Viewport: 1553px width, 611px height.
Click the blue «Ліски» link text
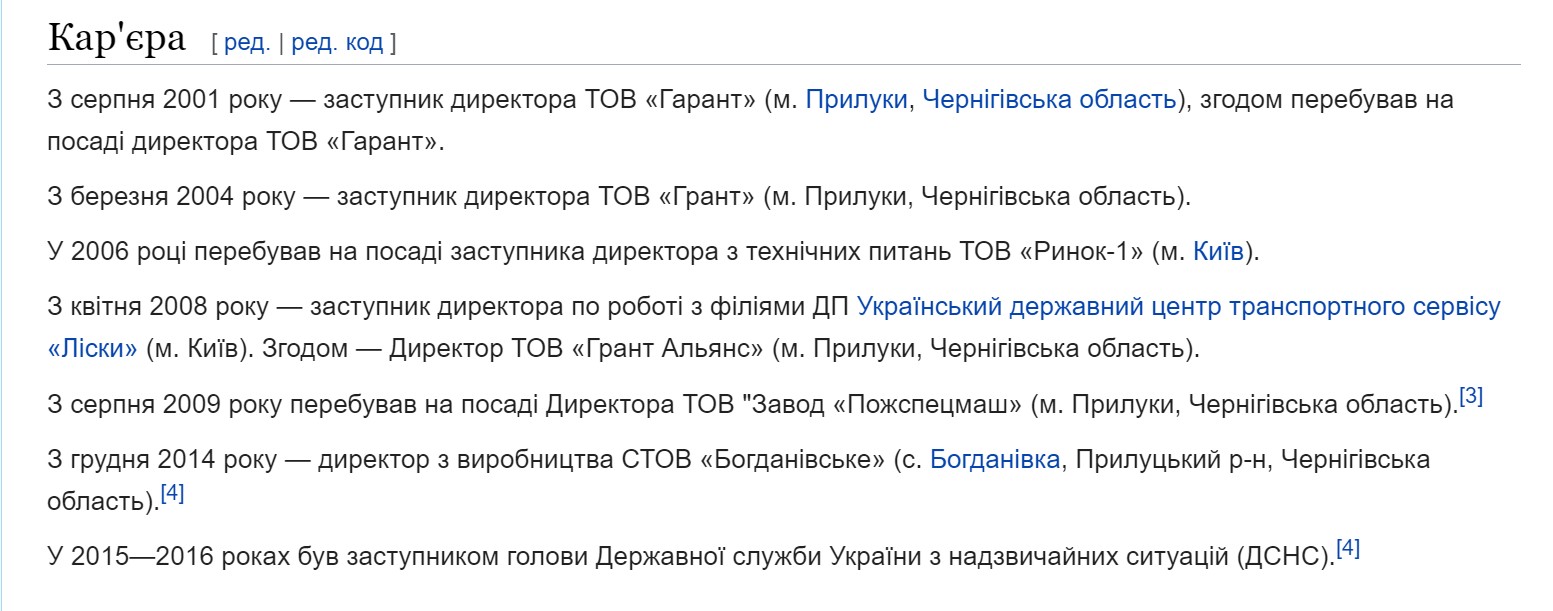(92, 350)
